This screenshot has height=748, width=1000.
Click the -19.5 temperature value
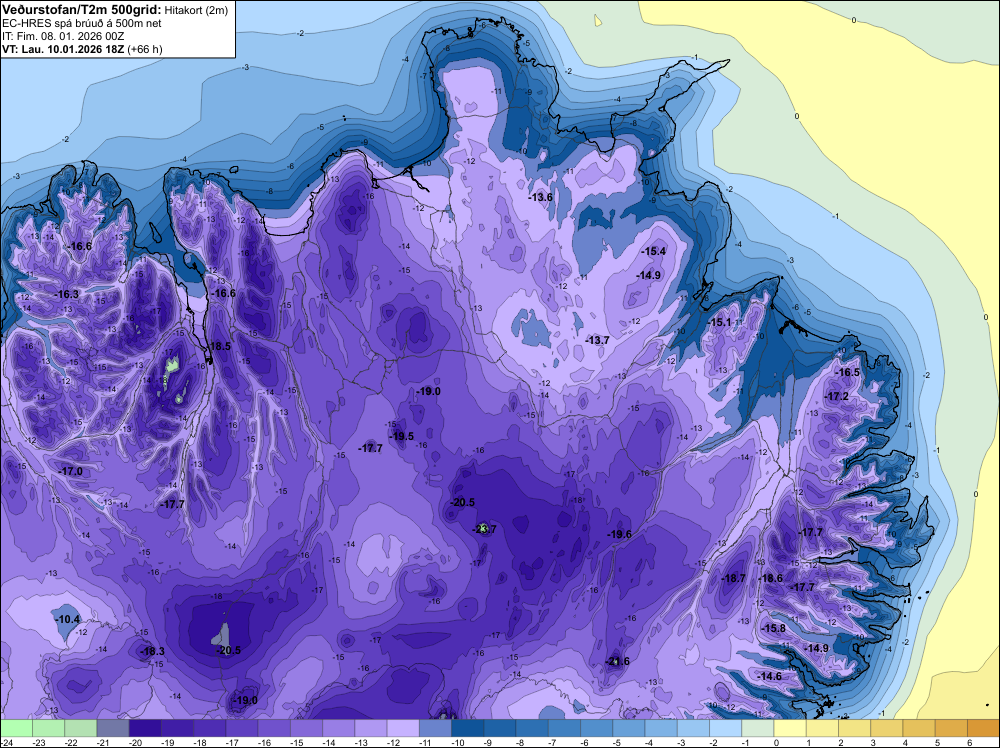(401, 436)
